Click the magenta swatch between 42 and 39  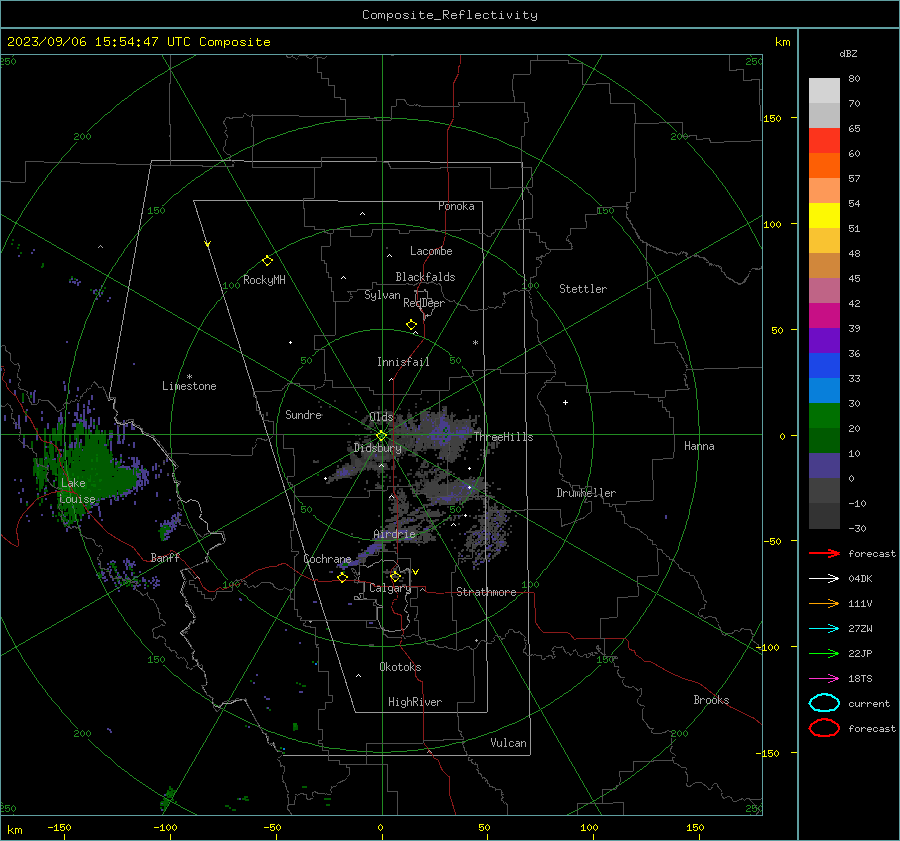[824, 316]
